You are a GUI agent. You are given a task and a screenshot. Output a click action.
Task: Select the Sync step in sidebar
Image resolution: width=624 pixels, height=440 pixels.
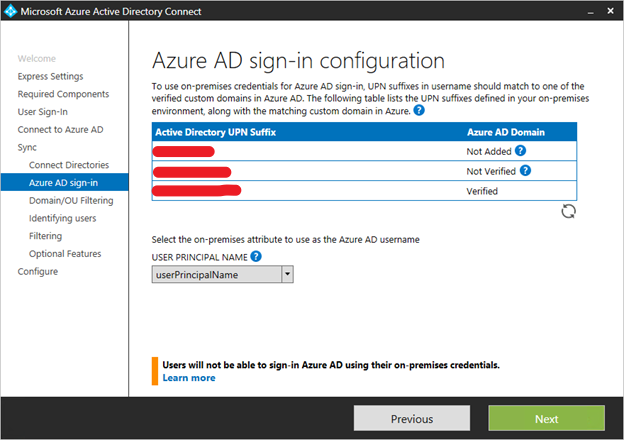27,147
